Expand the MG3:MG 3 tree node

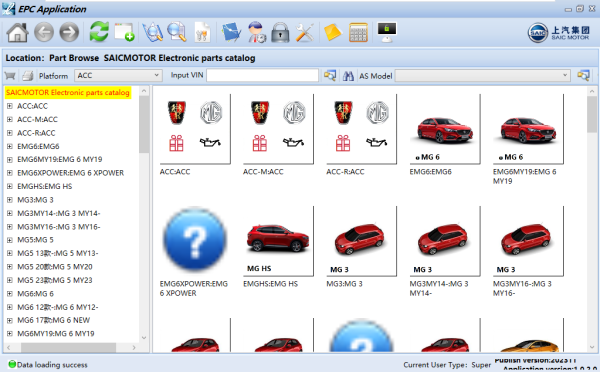(x=10, y=200)
